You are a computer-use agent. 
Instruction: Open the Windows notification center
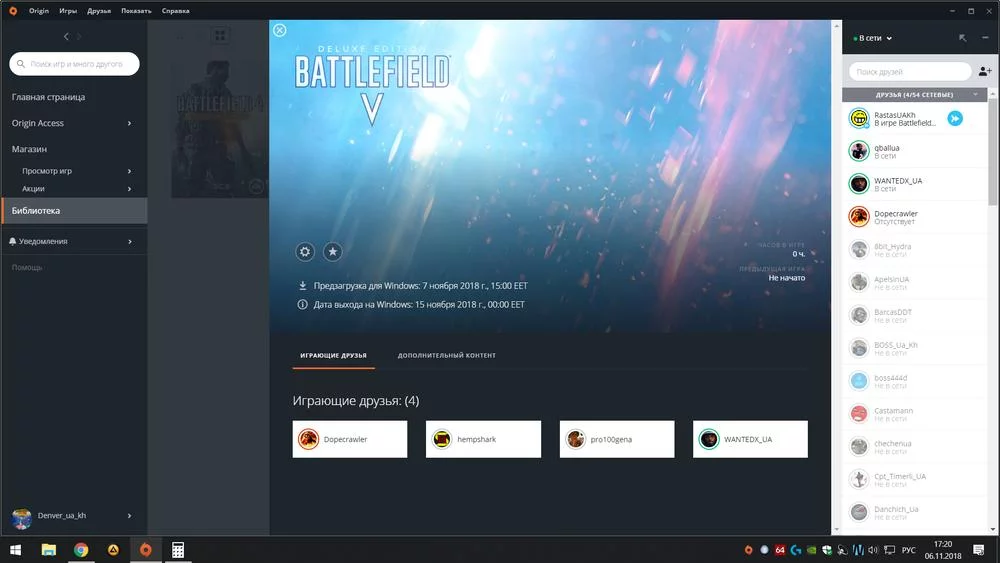pyautogui.click(x=978, y=550)
